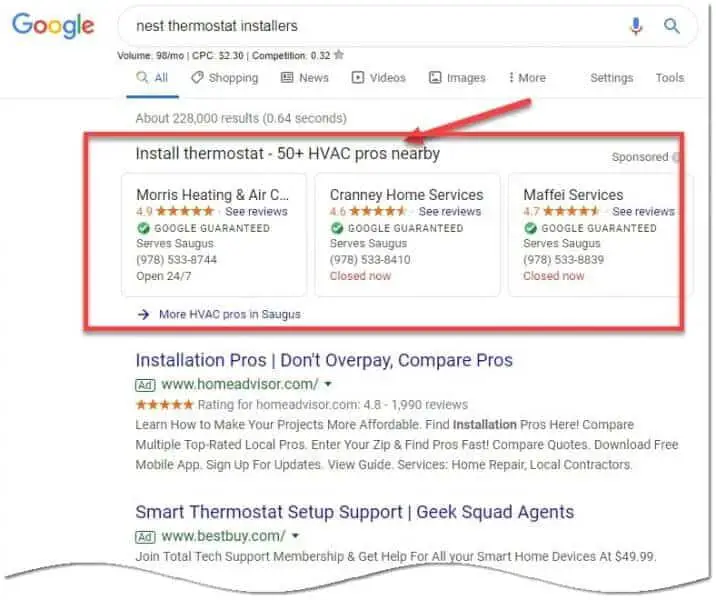
Task: Switch to the Videos tab
Action: tap(379, 78)
